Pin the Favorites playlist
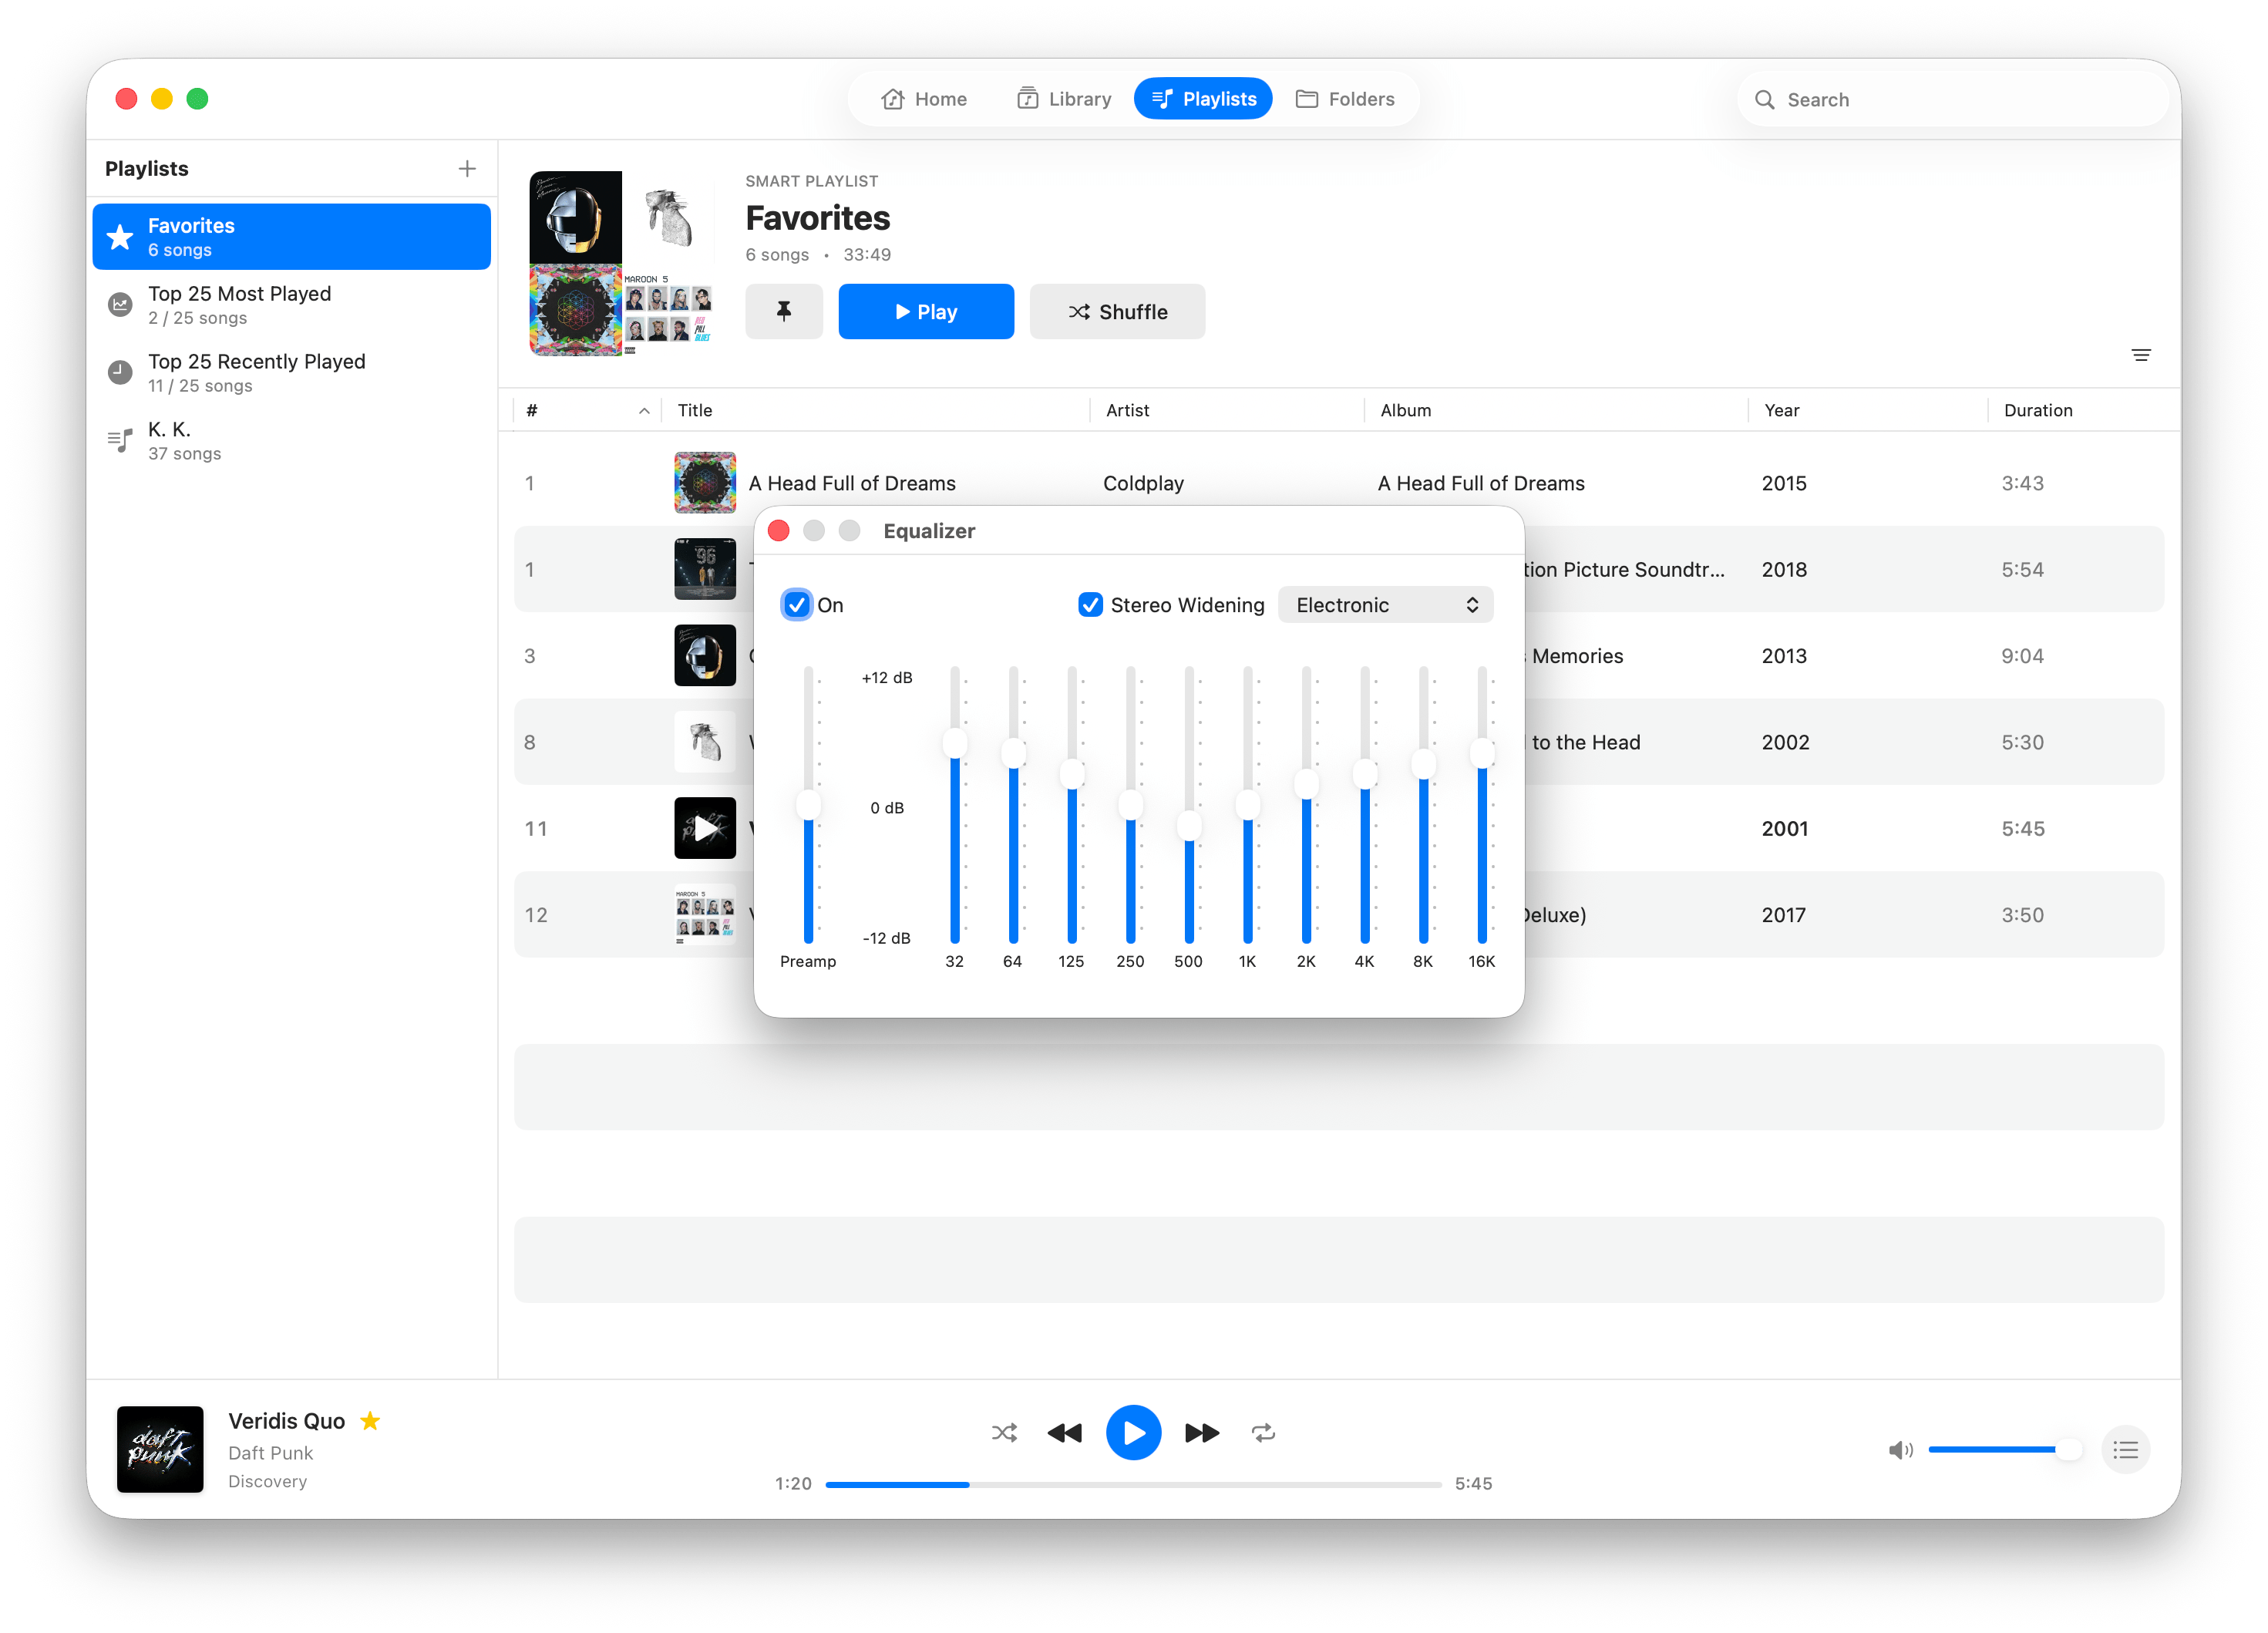 (x=784, y=312)
